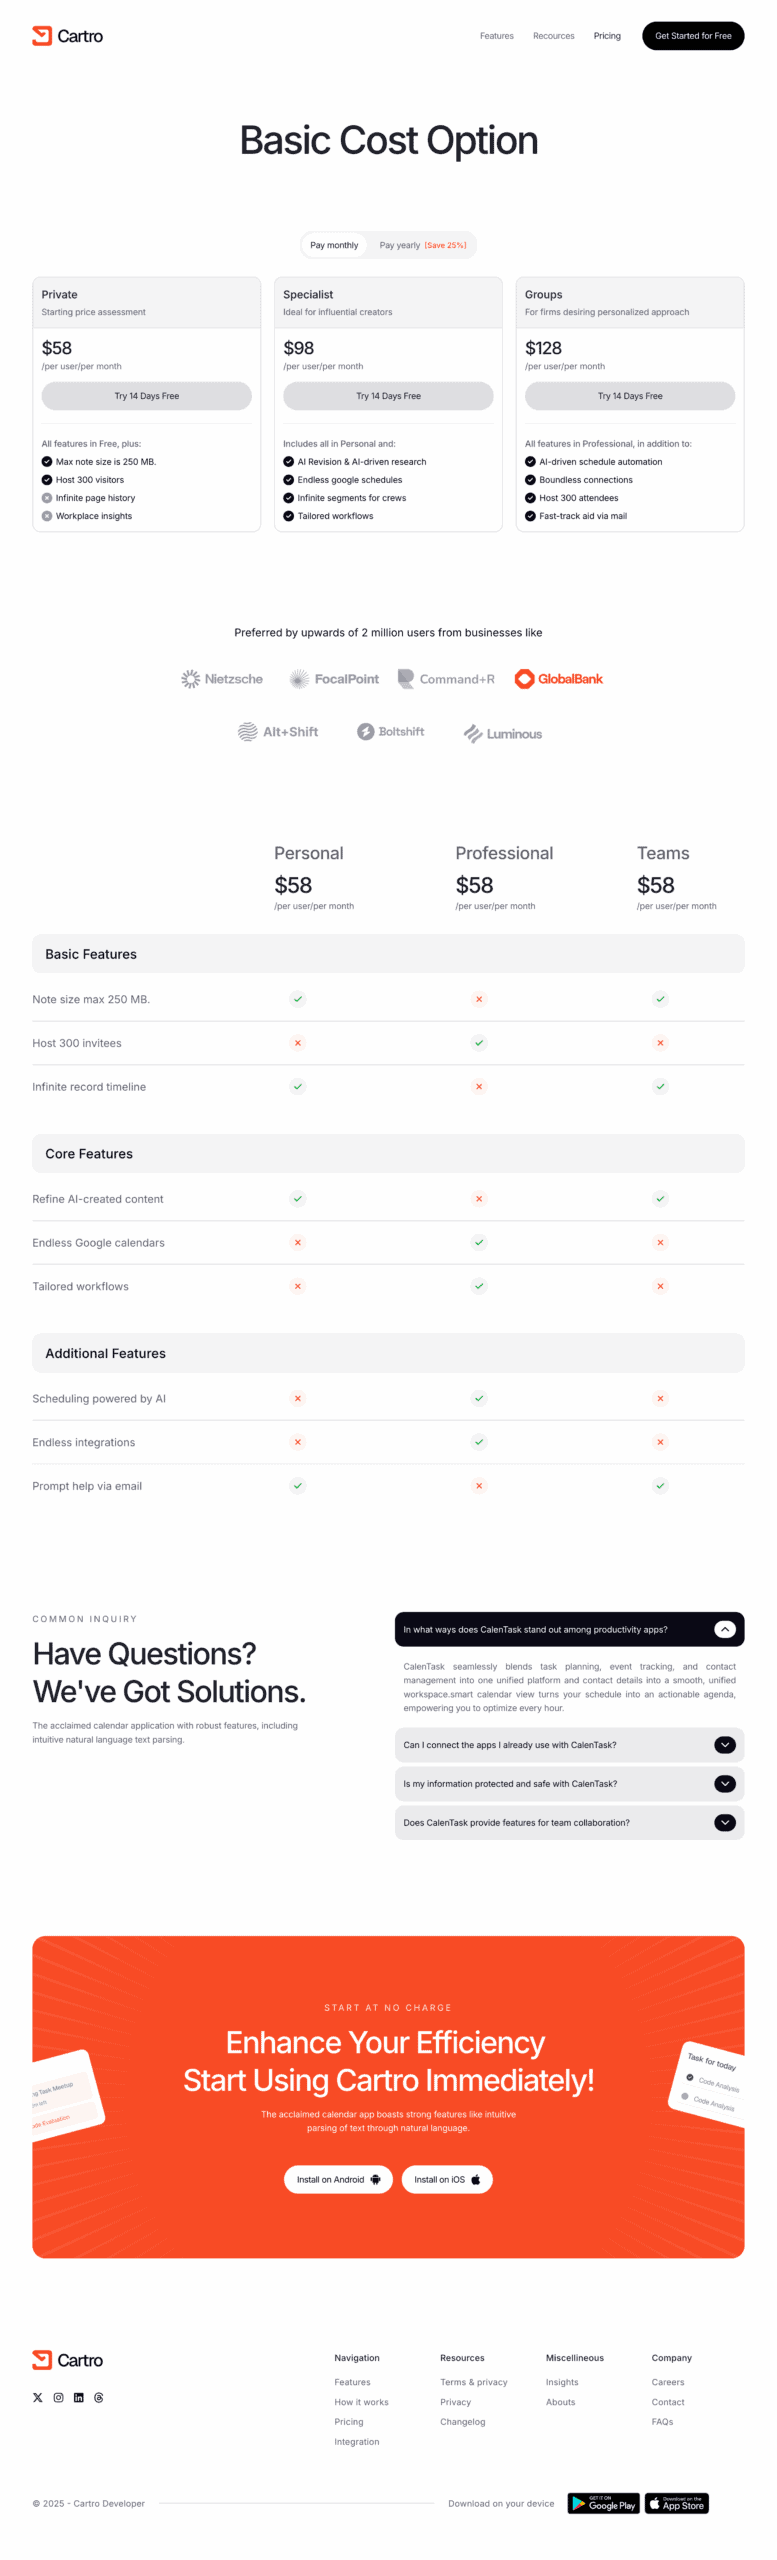Click the GlobalBank company logo
This screenshot has height=2560, width=777.
pyautogui.click(x=558, y=679)
